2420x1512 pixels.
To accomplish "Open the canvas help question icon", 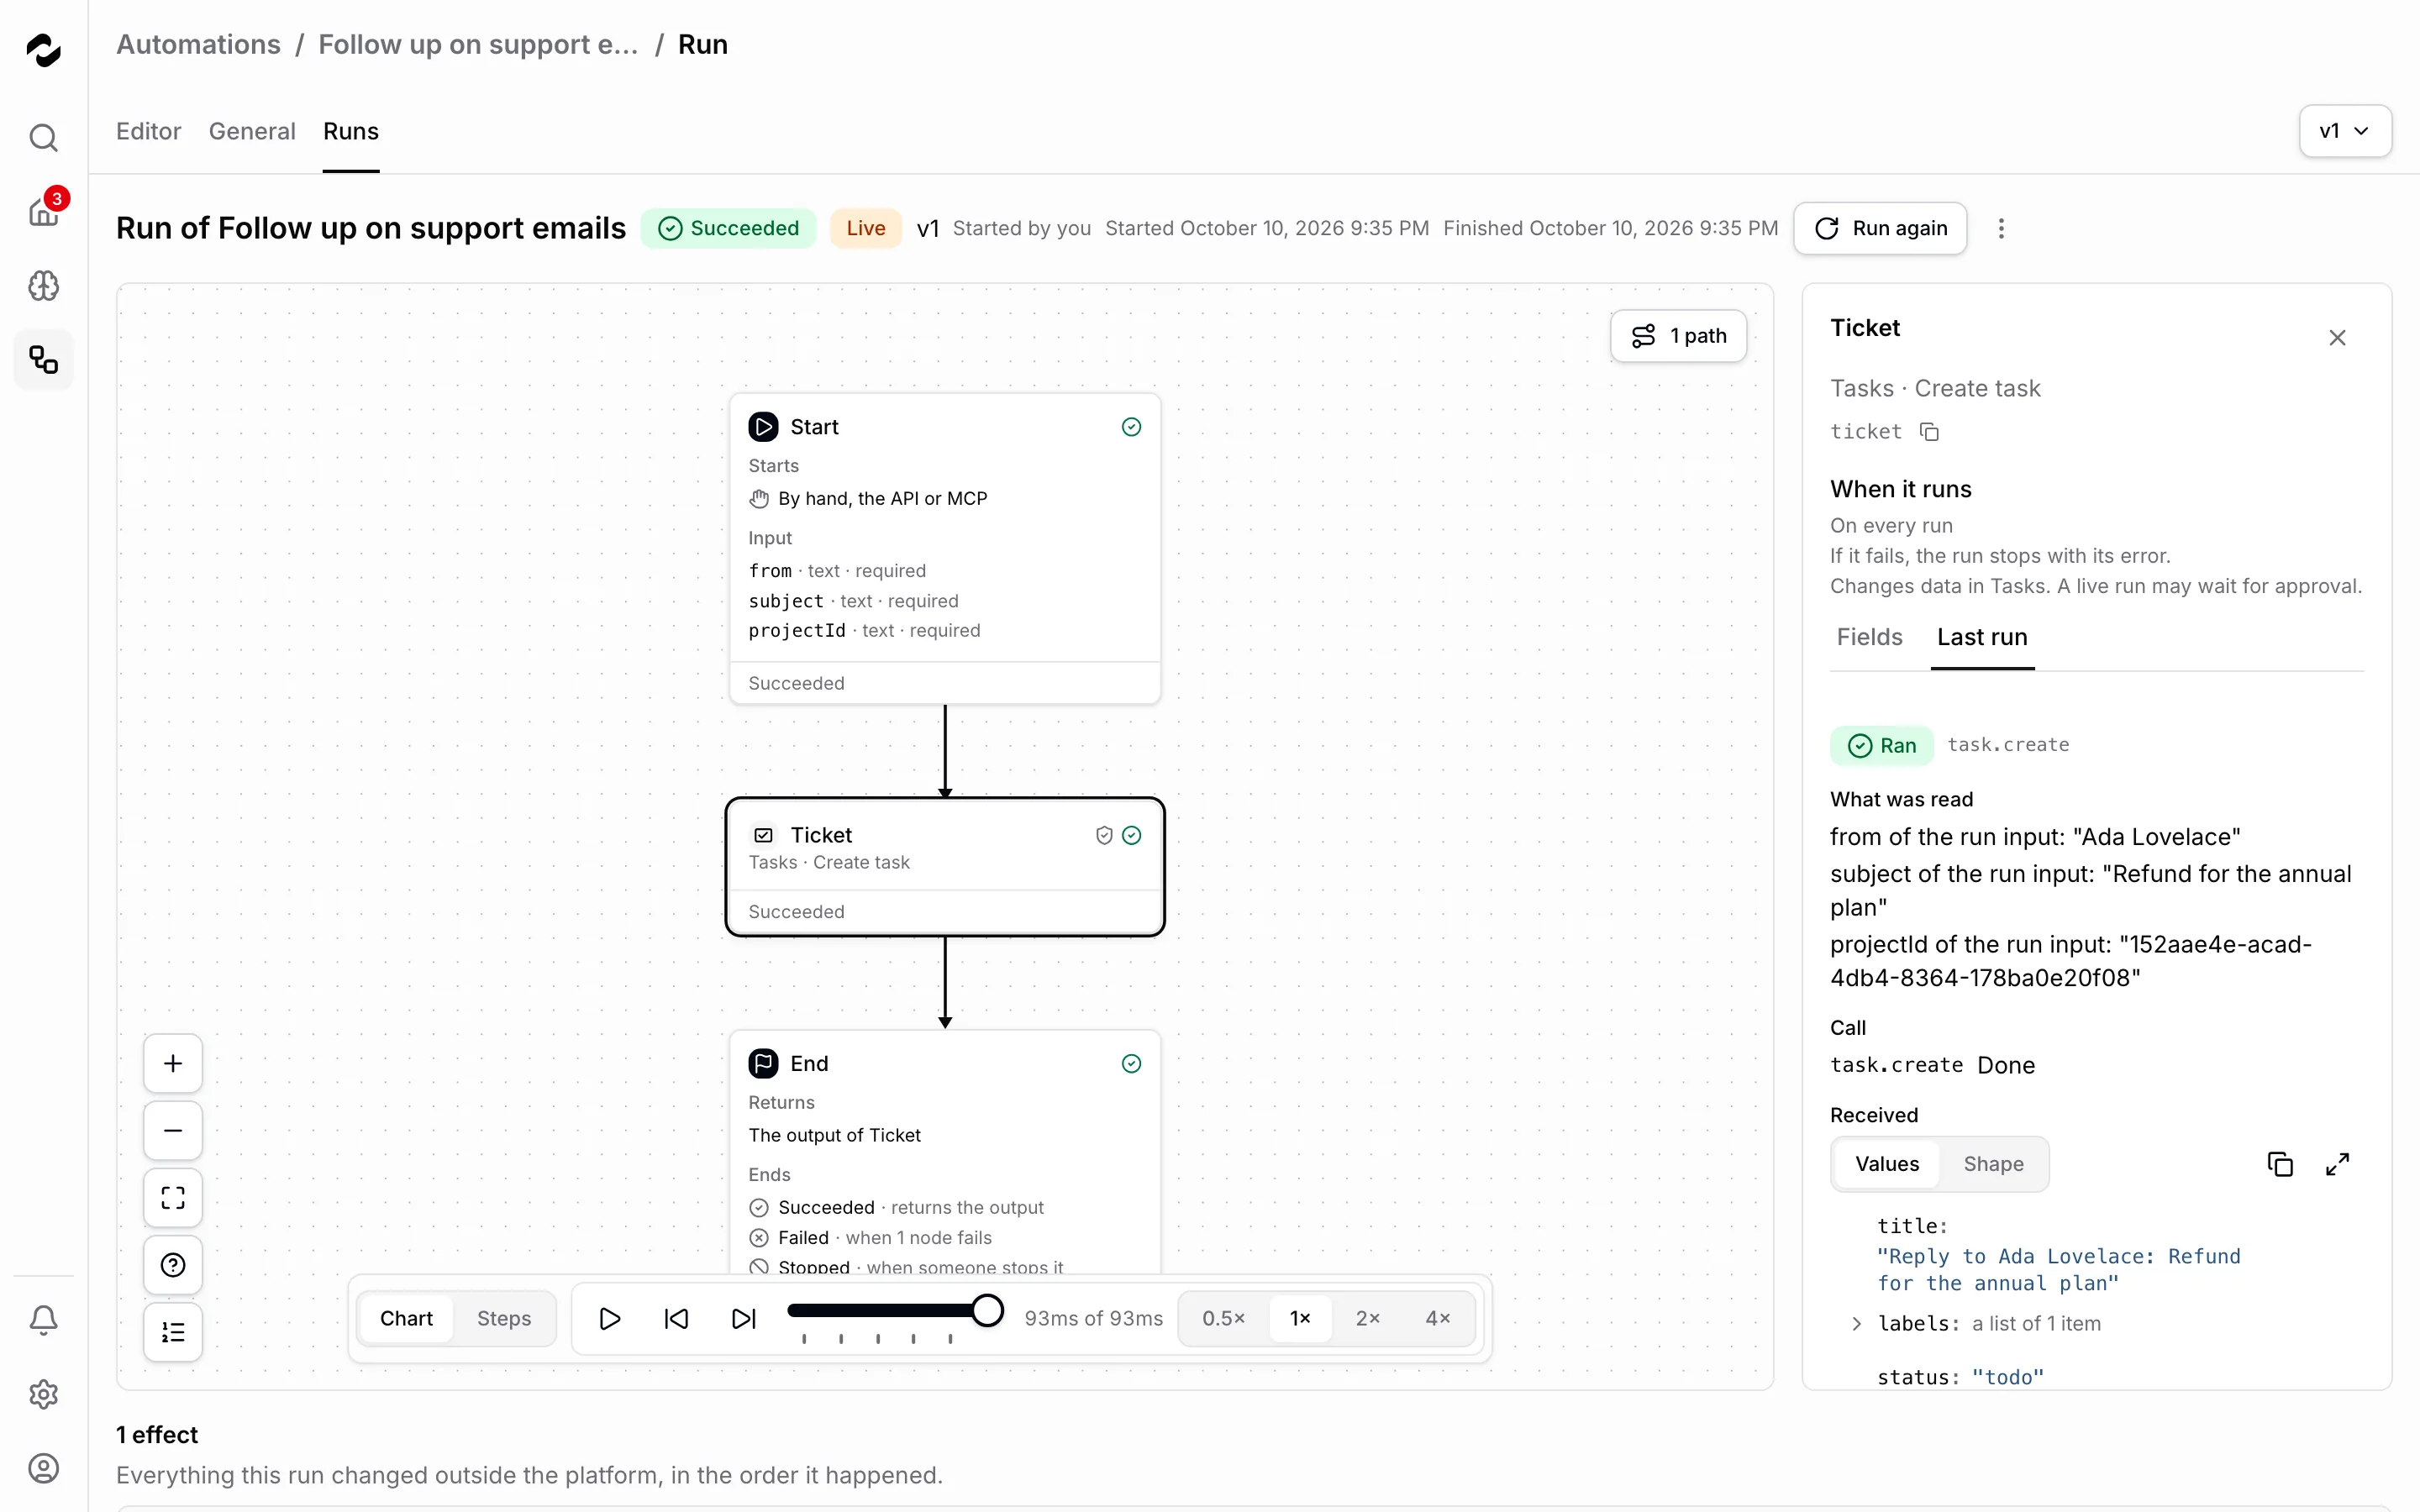I will coord(173,1265).
